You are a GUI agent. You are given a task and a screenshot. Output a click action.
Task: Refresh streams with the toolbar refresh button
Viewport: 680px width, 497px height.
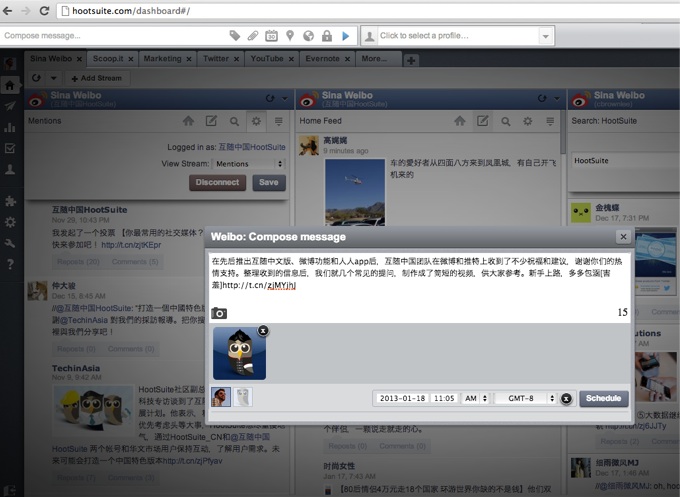point(36,78)
